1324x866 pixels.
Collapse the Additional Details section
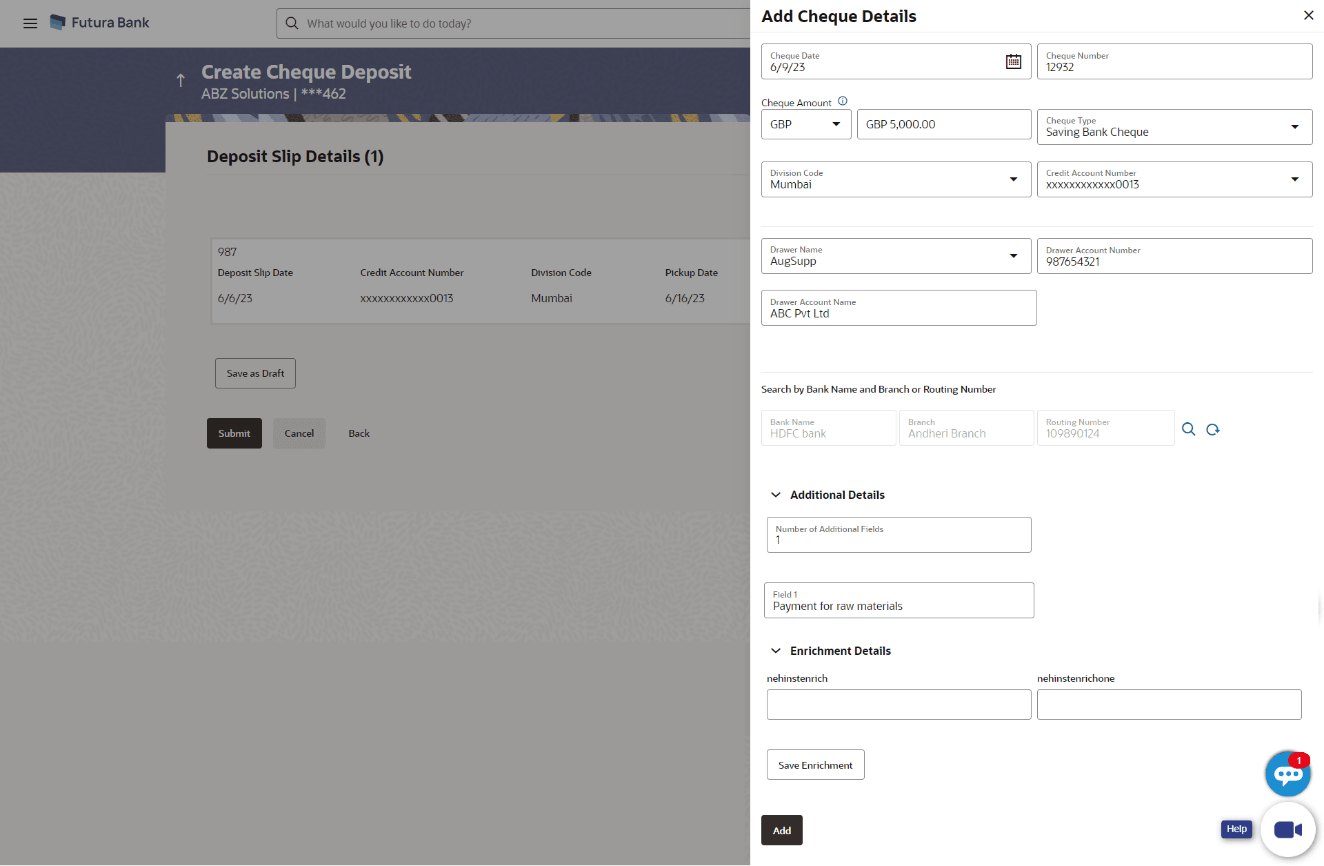pyautogui.click(x=776, y=495)
